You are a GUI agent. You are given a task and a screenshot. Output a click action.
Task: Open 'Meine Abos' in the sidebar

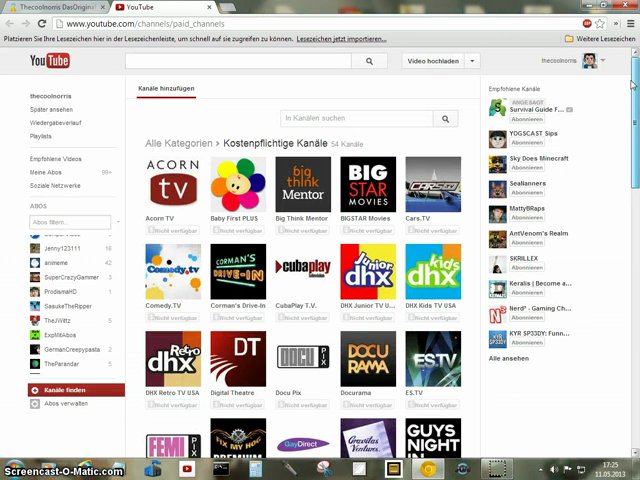coord(46,172)
